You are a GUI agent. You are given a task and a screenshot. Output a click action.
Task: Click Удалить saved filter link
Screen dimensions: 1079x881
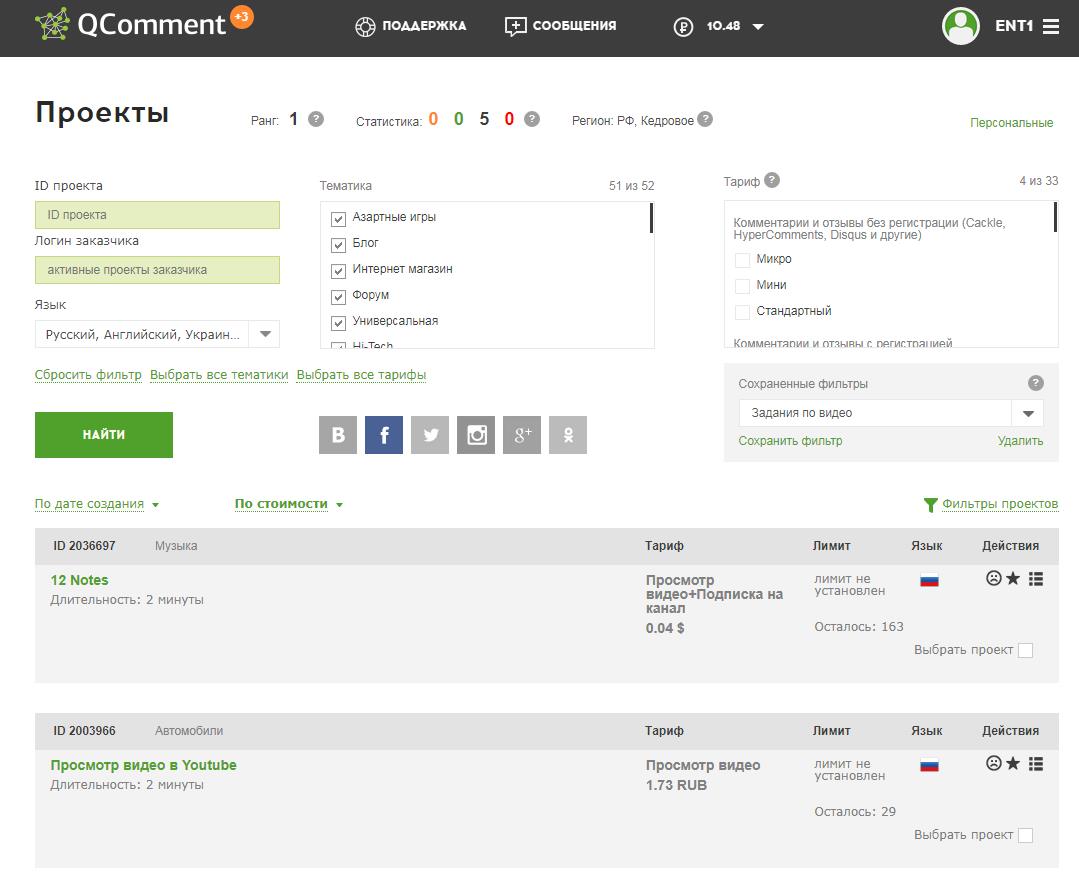(x=1021, y=441)
